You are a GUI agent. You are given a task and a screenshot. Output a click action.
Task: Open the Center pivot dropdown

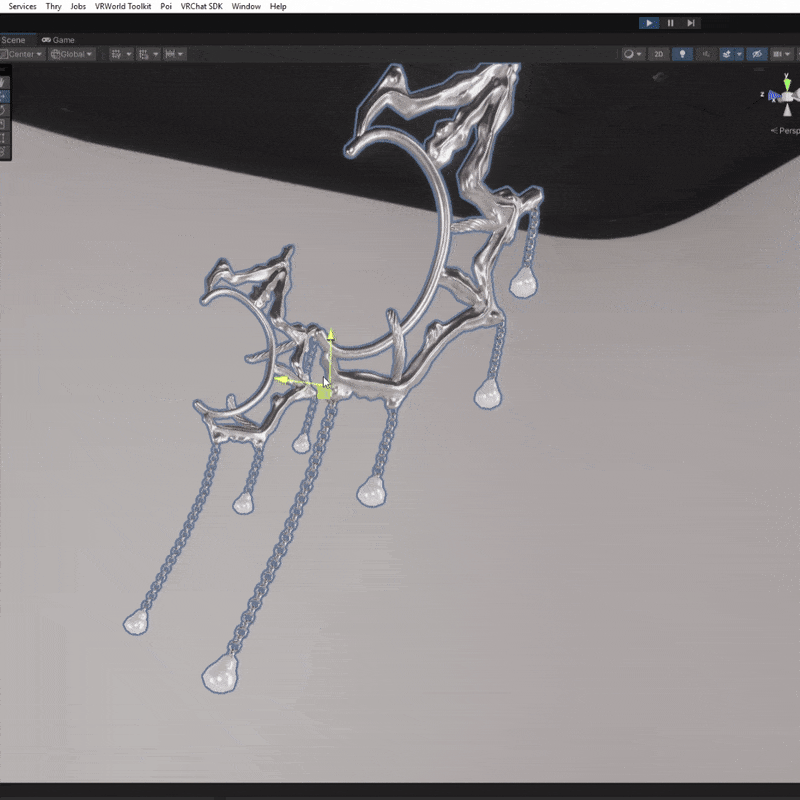(22, 54)
